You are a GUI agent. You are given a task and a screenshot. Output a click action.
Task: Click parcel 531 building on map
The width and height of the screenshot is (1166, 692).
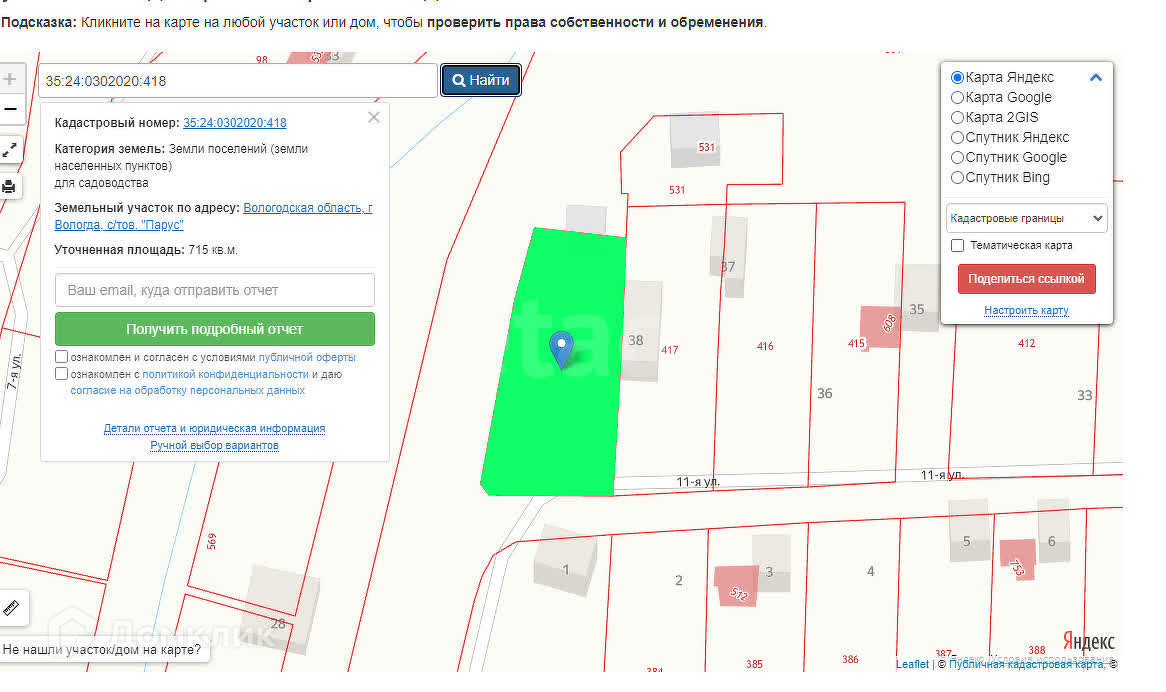pyautogui.click(x=695, y=141)
